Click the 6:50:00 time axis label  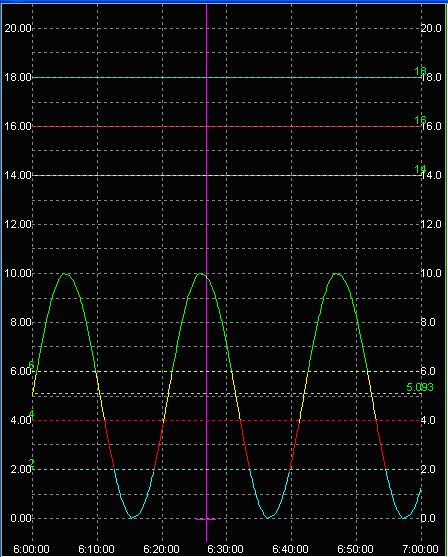click(355, 549)
